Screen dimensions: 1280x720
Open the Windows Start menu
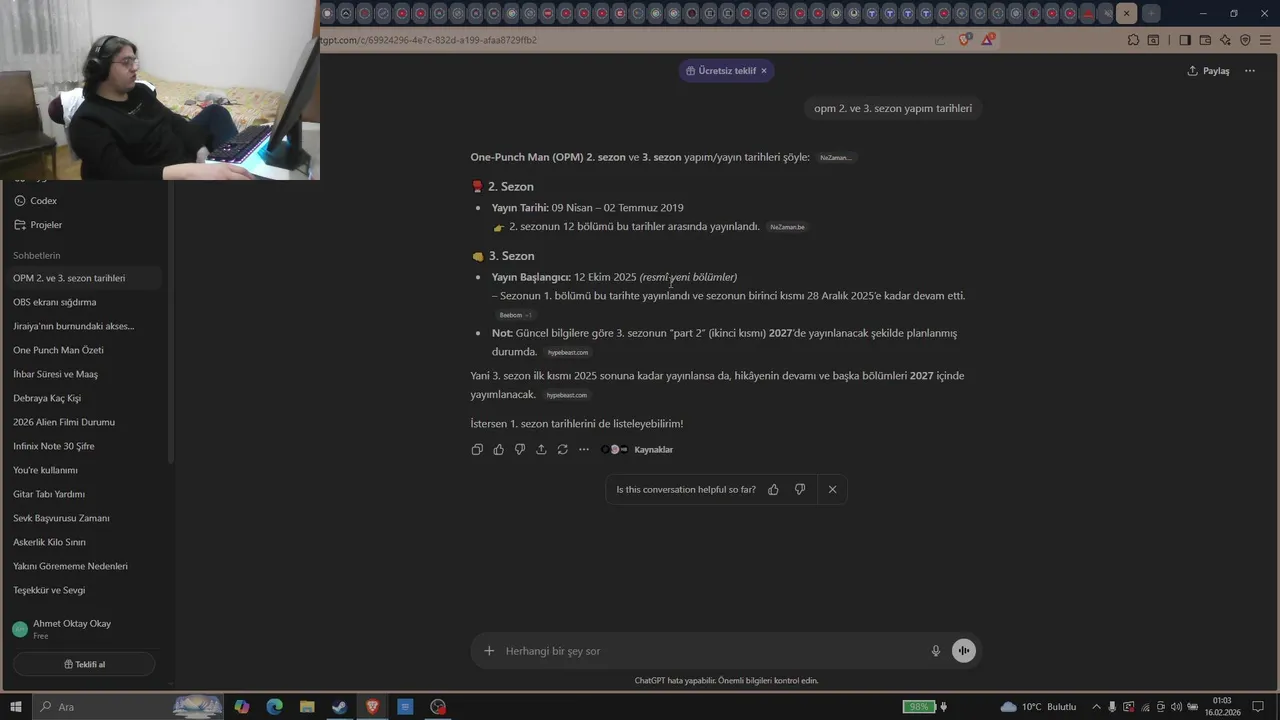pyautogui.click(x=16, y=707)
